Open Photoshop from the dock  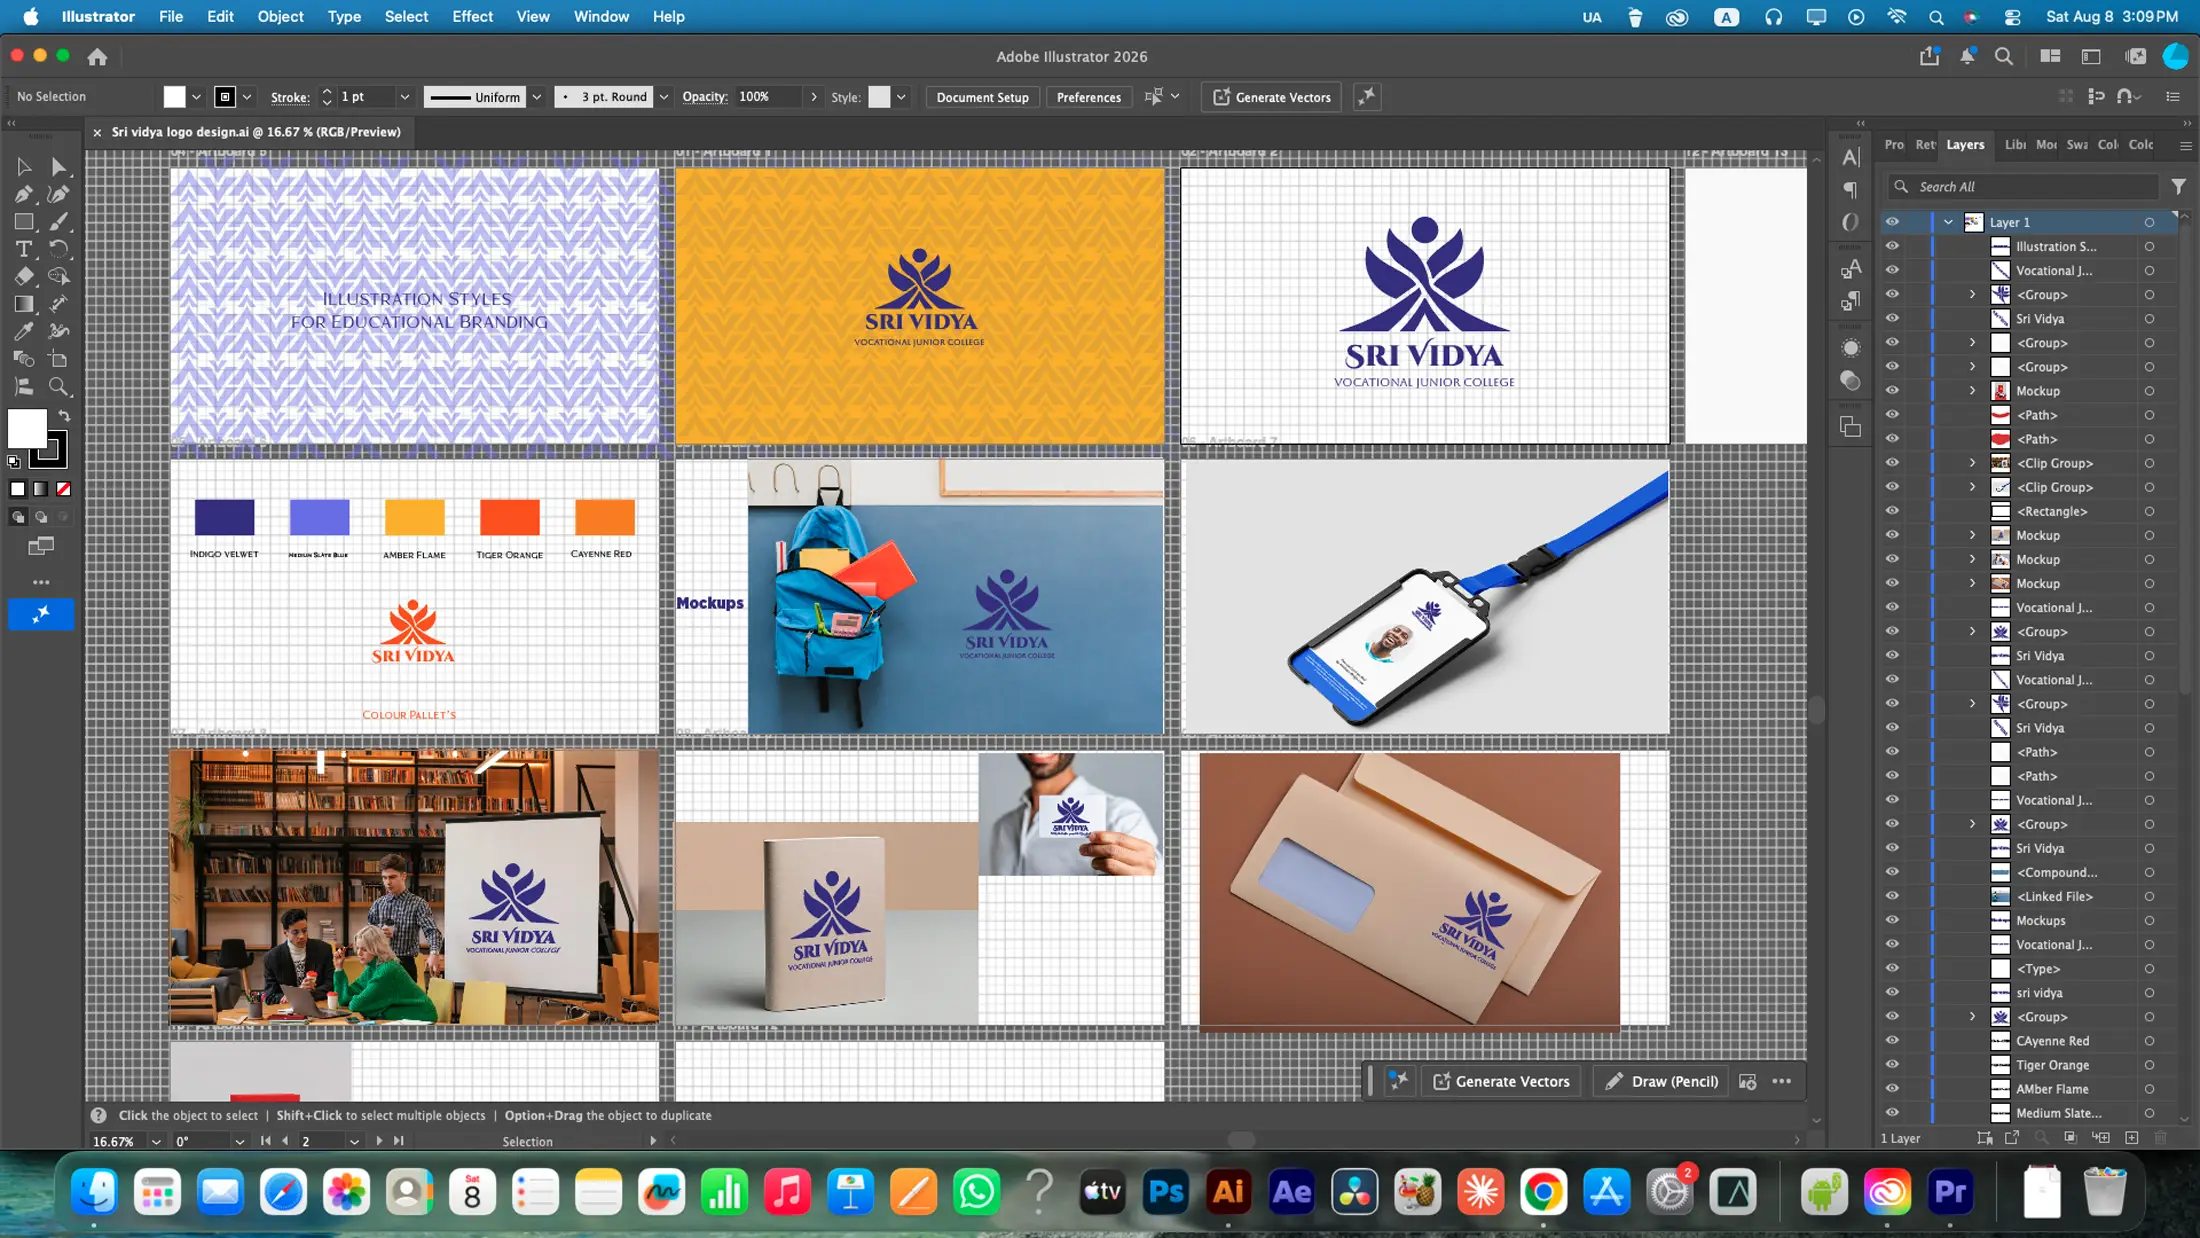[x=1166, y=1192]
